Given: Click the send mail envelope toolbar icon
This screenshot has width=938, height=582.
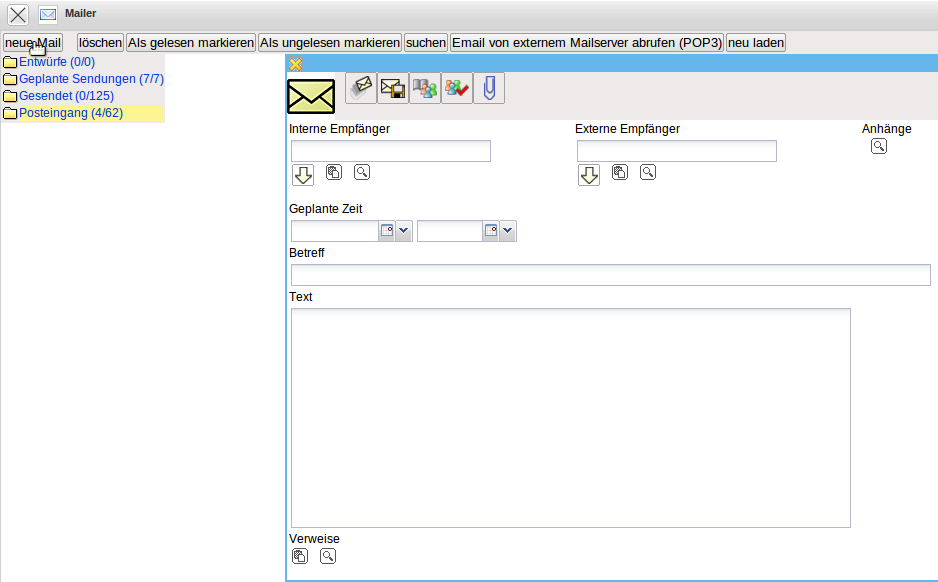Looking at the screenshot, I should pos(361,88).
